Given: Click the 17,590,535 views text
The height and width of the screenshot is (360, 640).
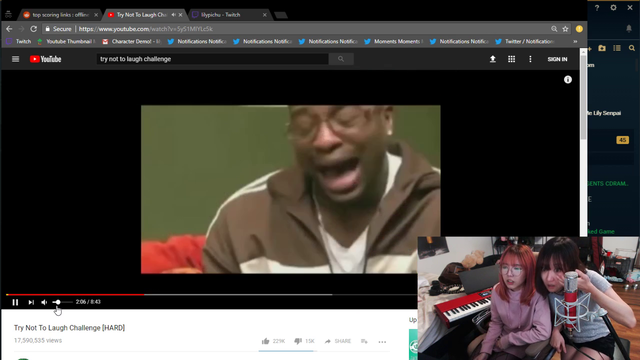Looking at the screenshot, I should coord(38,340).
